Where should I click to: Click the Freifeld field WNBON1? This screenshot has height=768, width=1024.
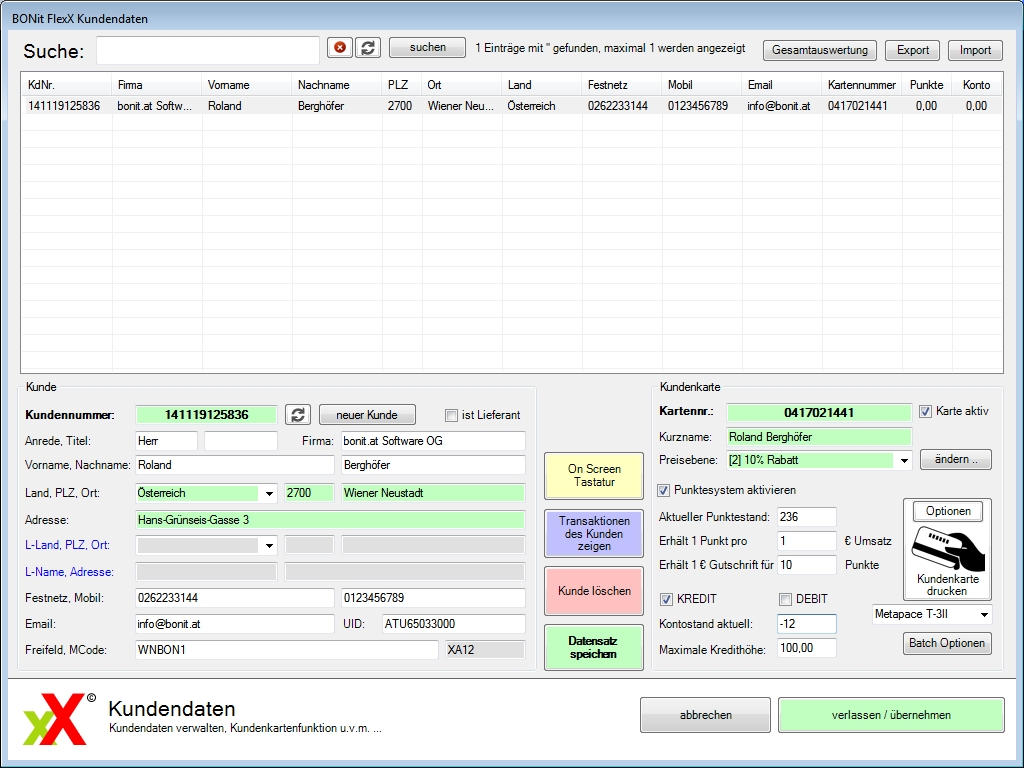(x=287, y=650)
